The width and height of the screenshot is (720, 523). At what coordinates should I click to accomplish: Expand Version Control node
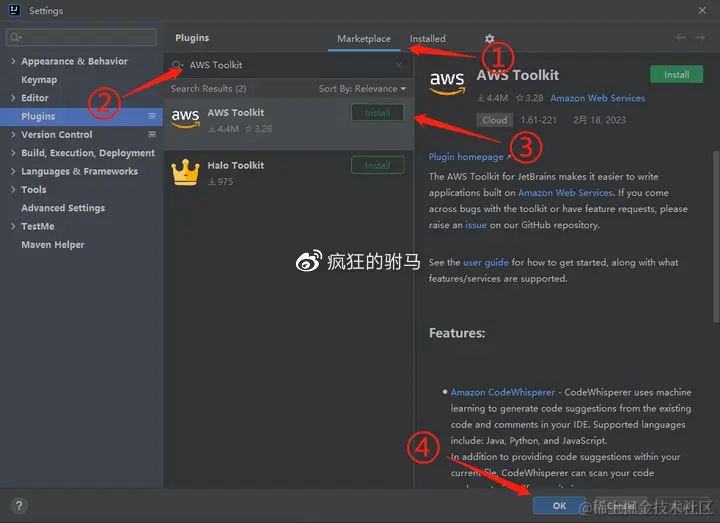[x=13, y=135]
